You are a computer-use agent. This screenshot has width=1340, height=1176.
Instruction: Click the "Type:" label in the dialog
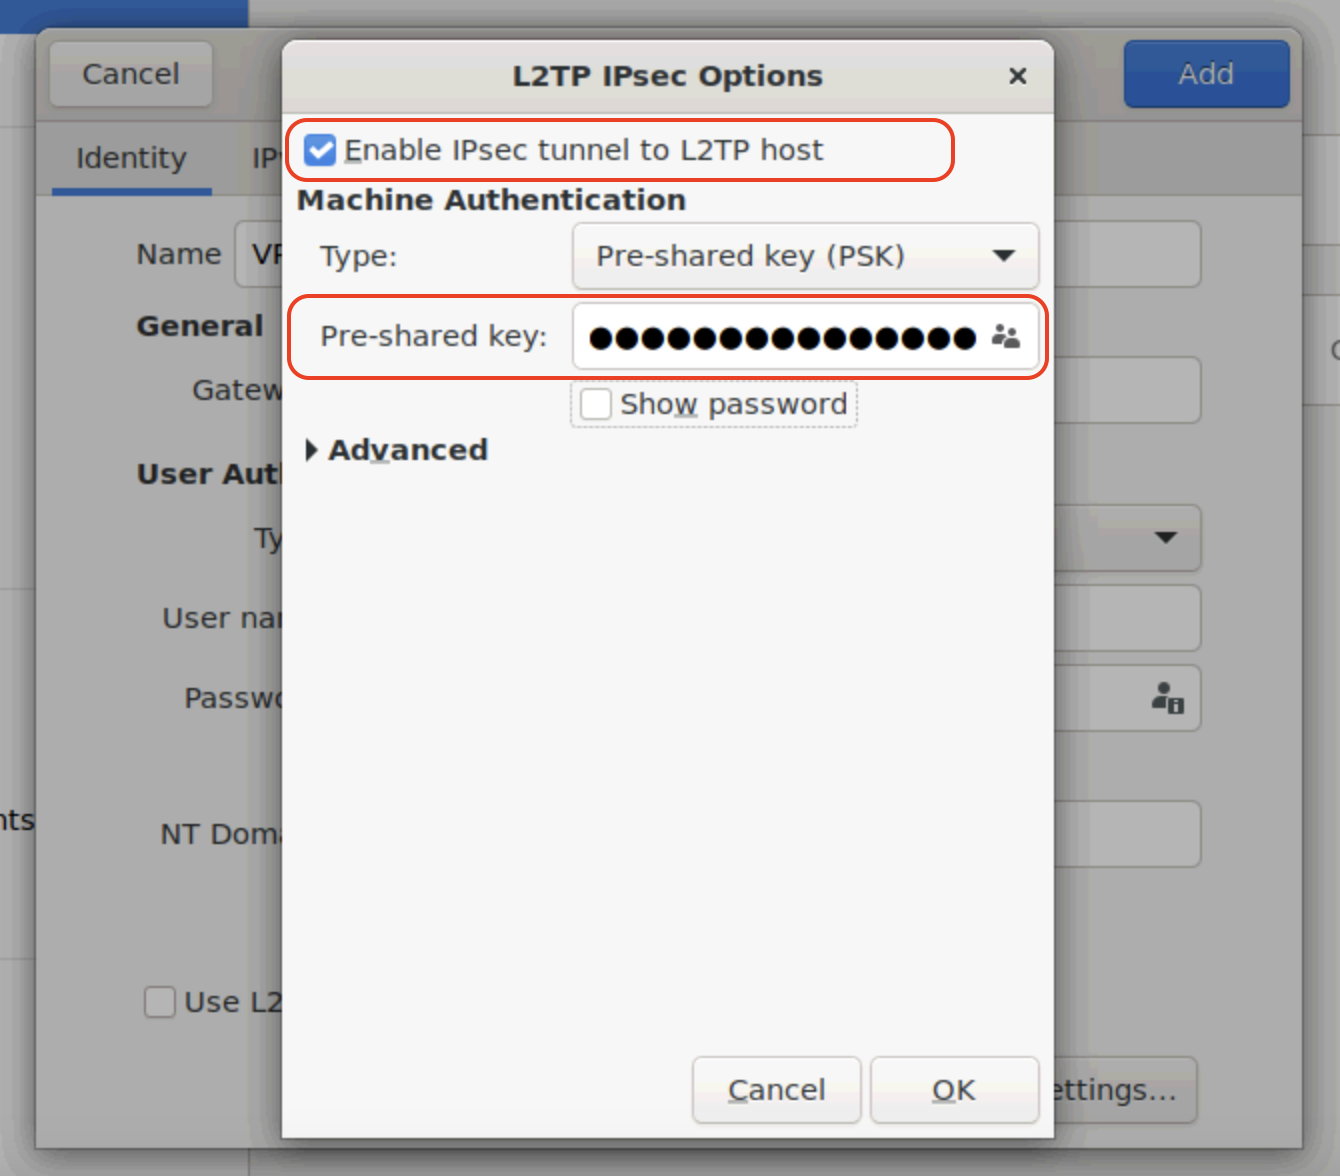coord(358,257)
